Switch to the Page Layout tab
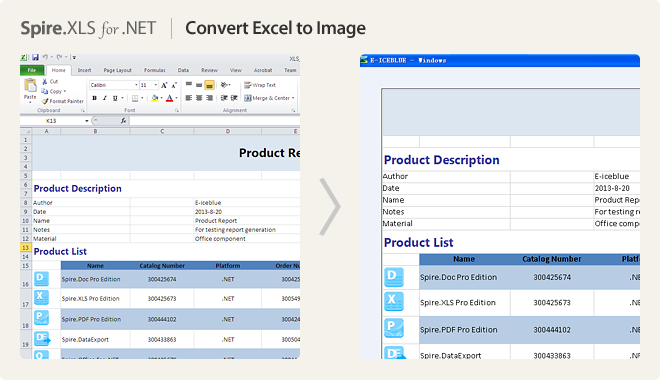Viewport: 660px width, 380px height. coord(117,70)
